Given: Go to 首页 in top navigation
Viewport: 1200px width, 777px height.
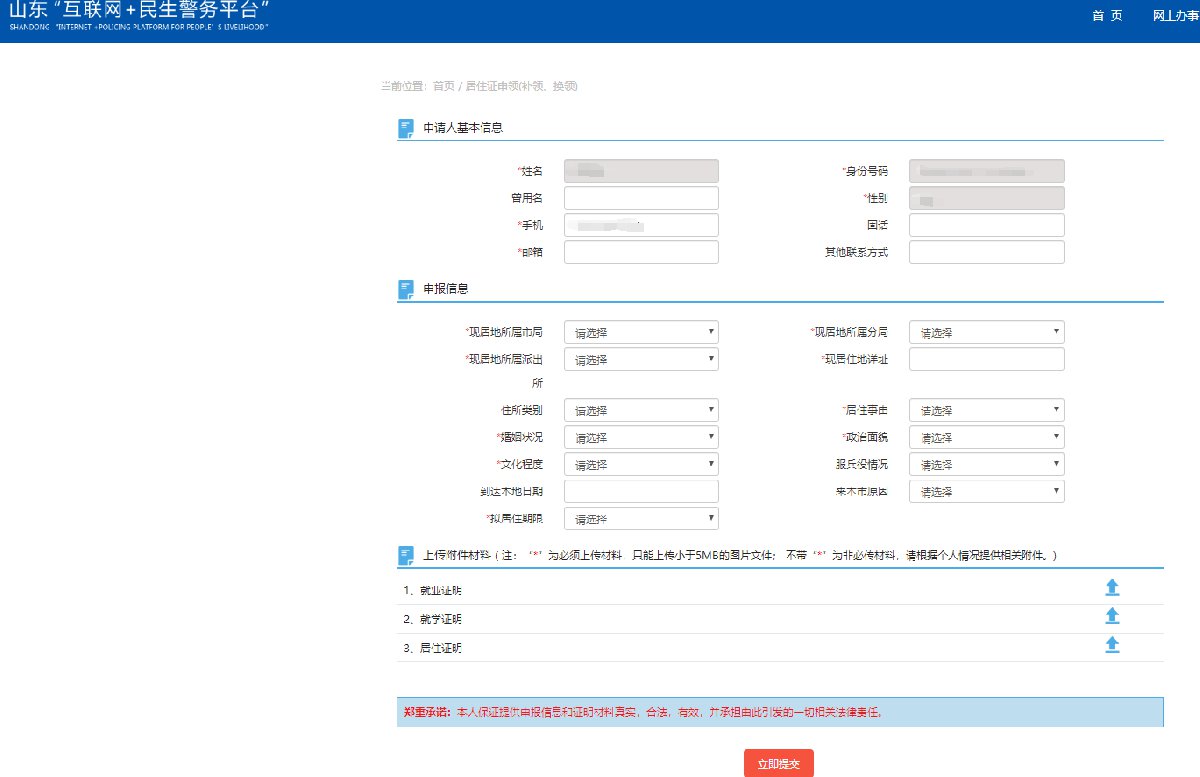Looking at the screenshot, I should tap(1107, 16).
